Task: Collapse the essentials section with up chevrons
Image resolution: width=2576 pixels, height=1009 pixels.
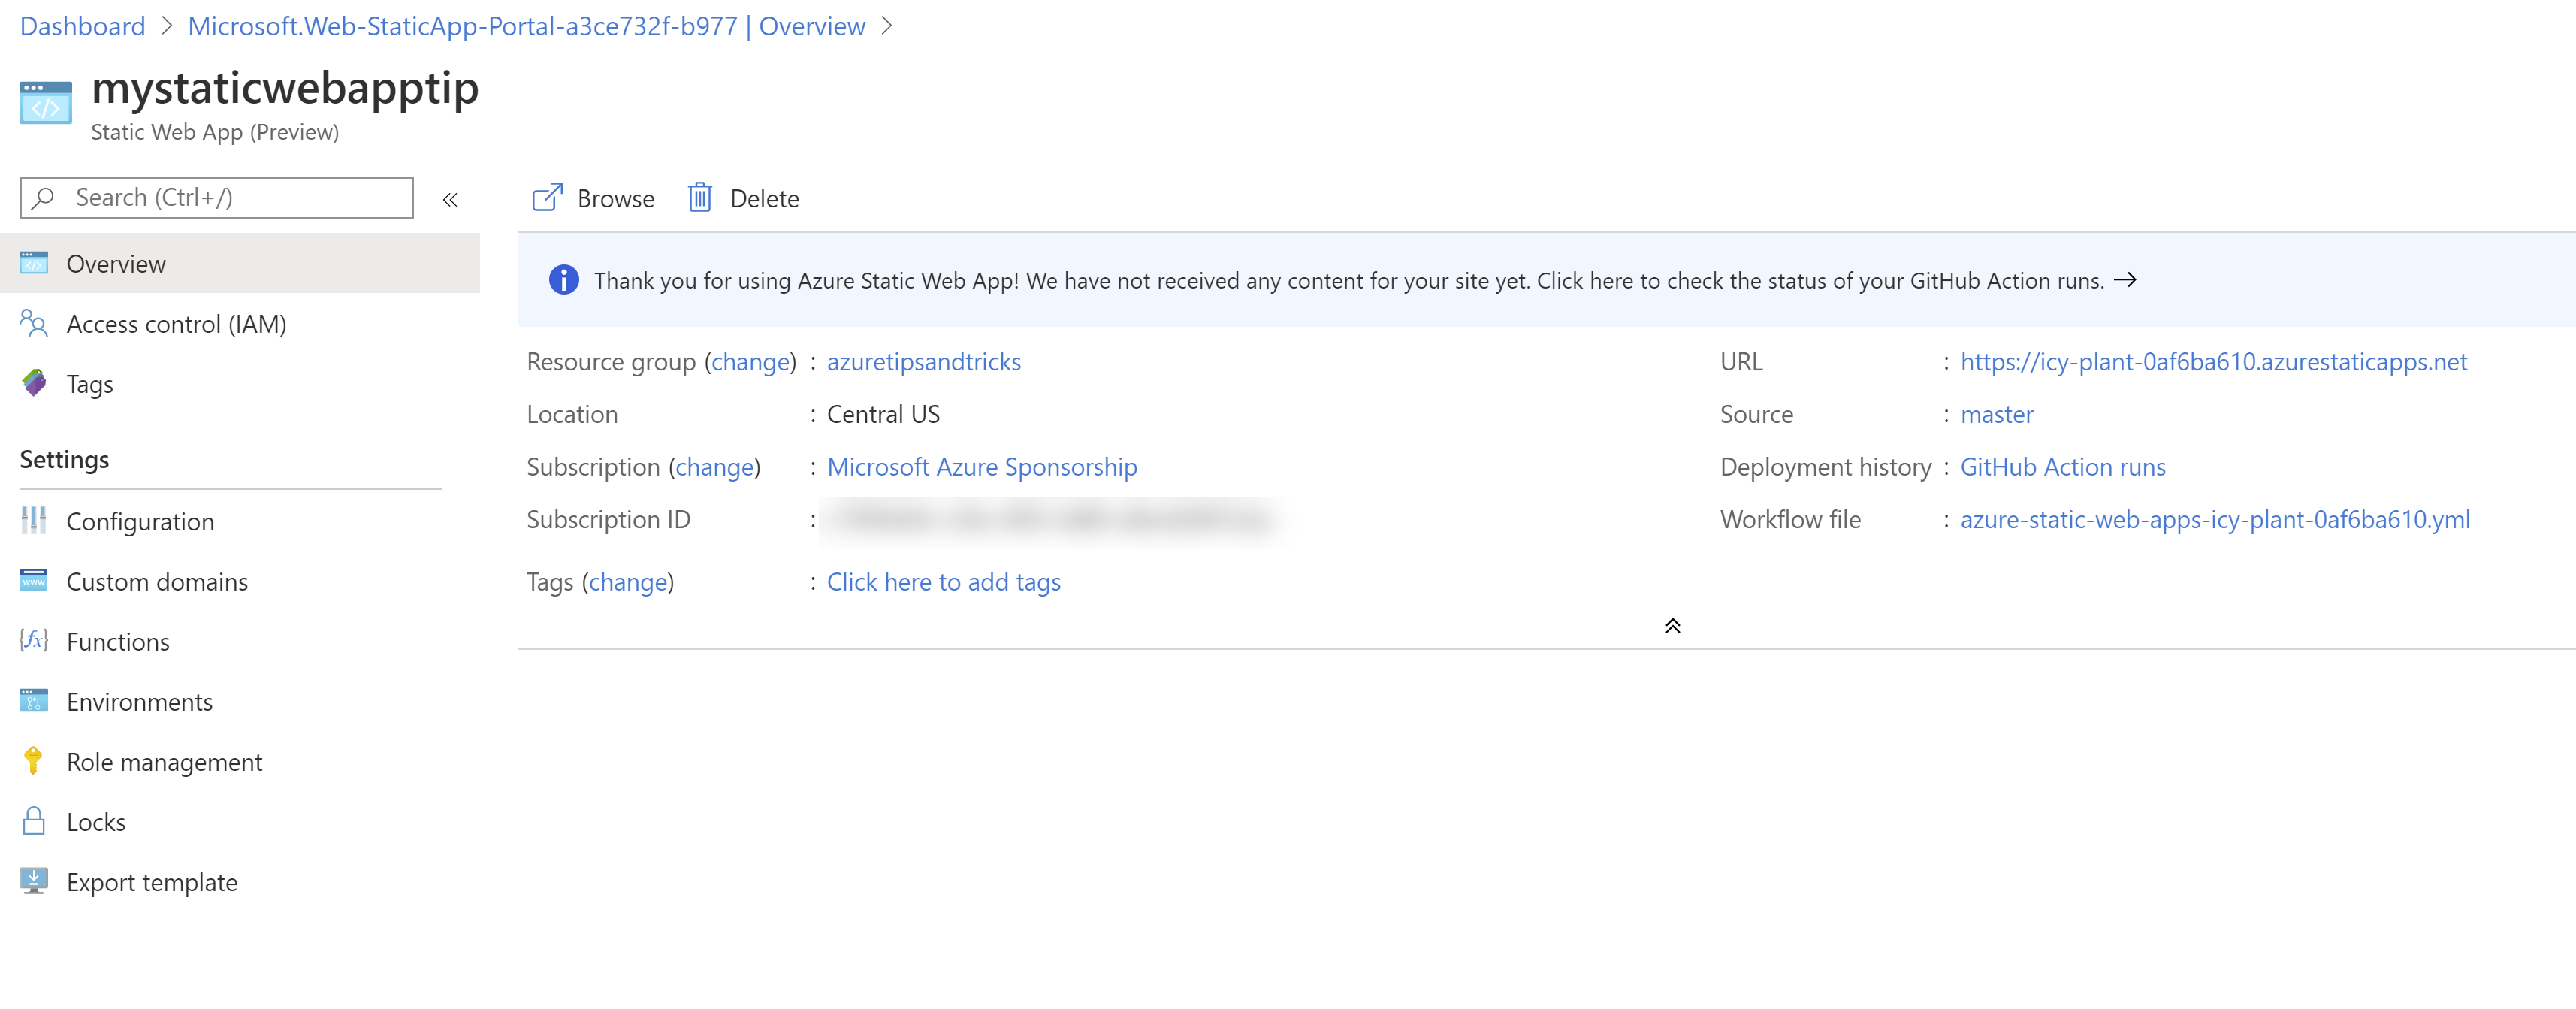Action: tap(1673, 626)
